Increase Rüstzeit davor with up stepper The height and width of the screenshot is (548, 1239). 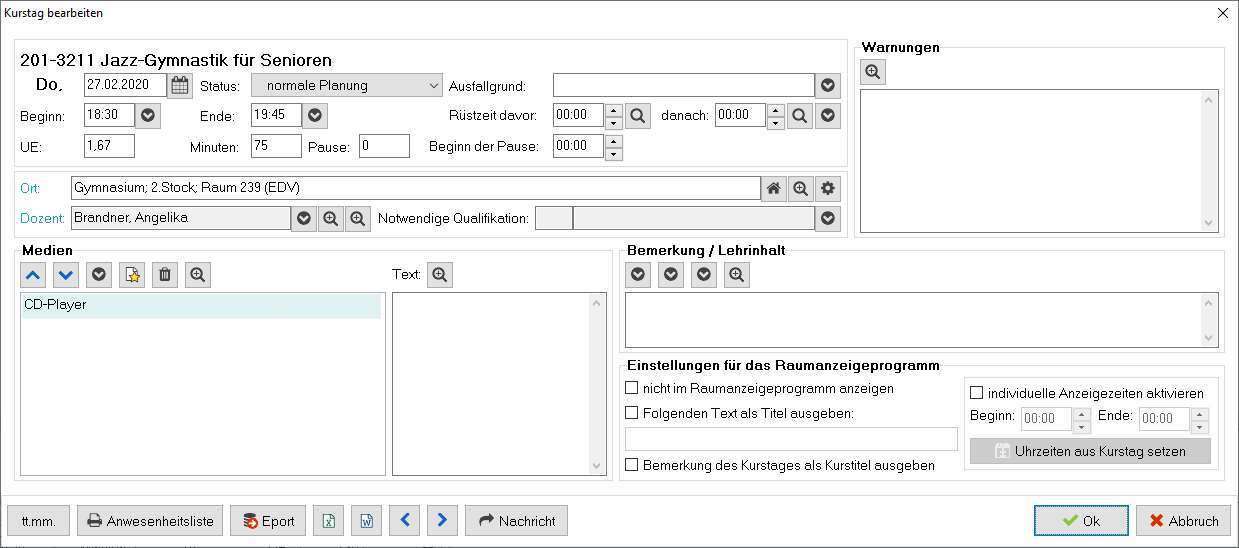click(614, 109)
